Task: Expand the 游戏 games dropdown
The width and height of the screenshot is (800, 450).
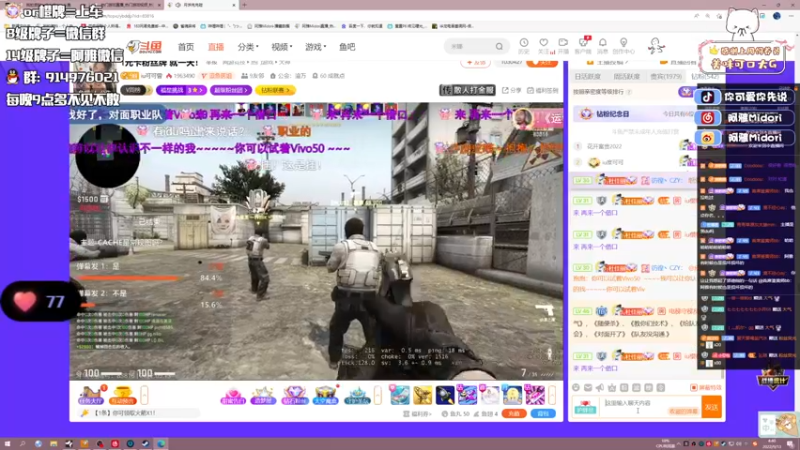Action: pyautogui.click(x=315, y=47)
